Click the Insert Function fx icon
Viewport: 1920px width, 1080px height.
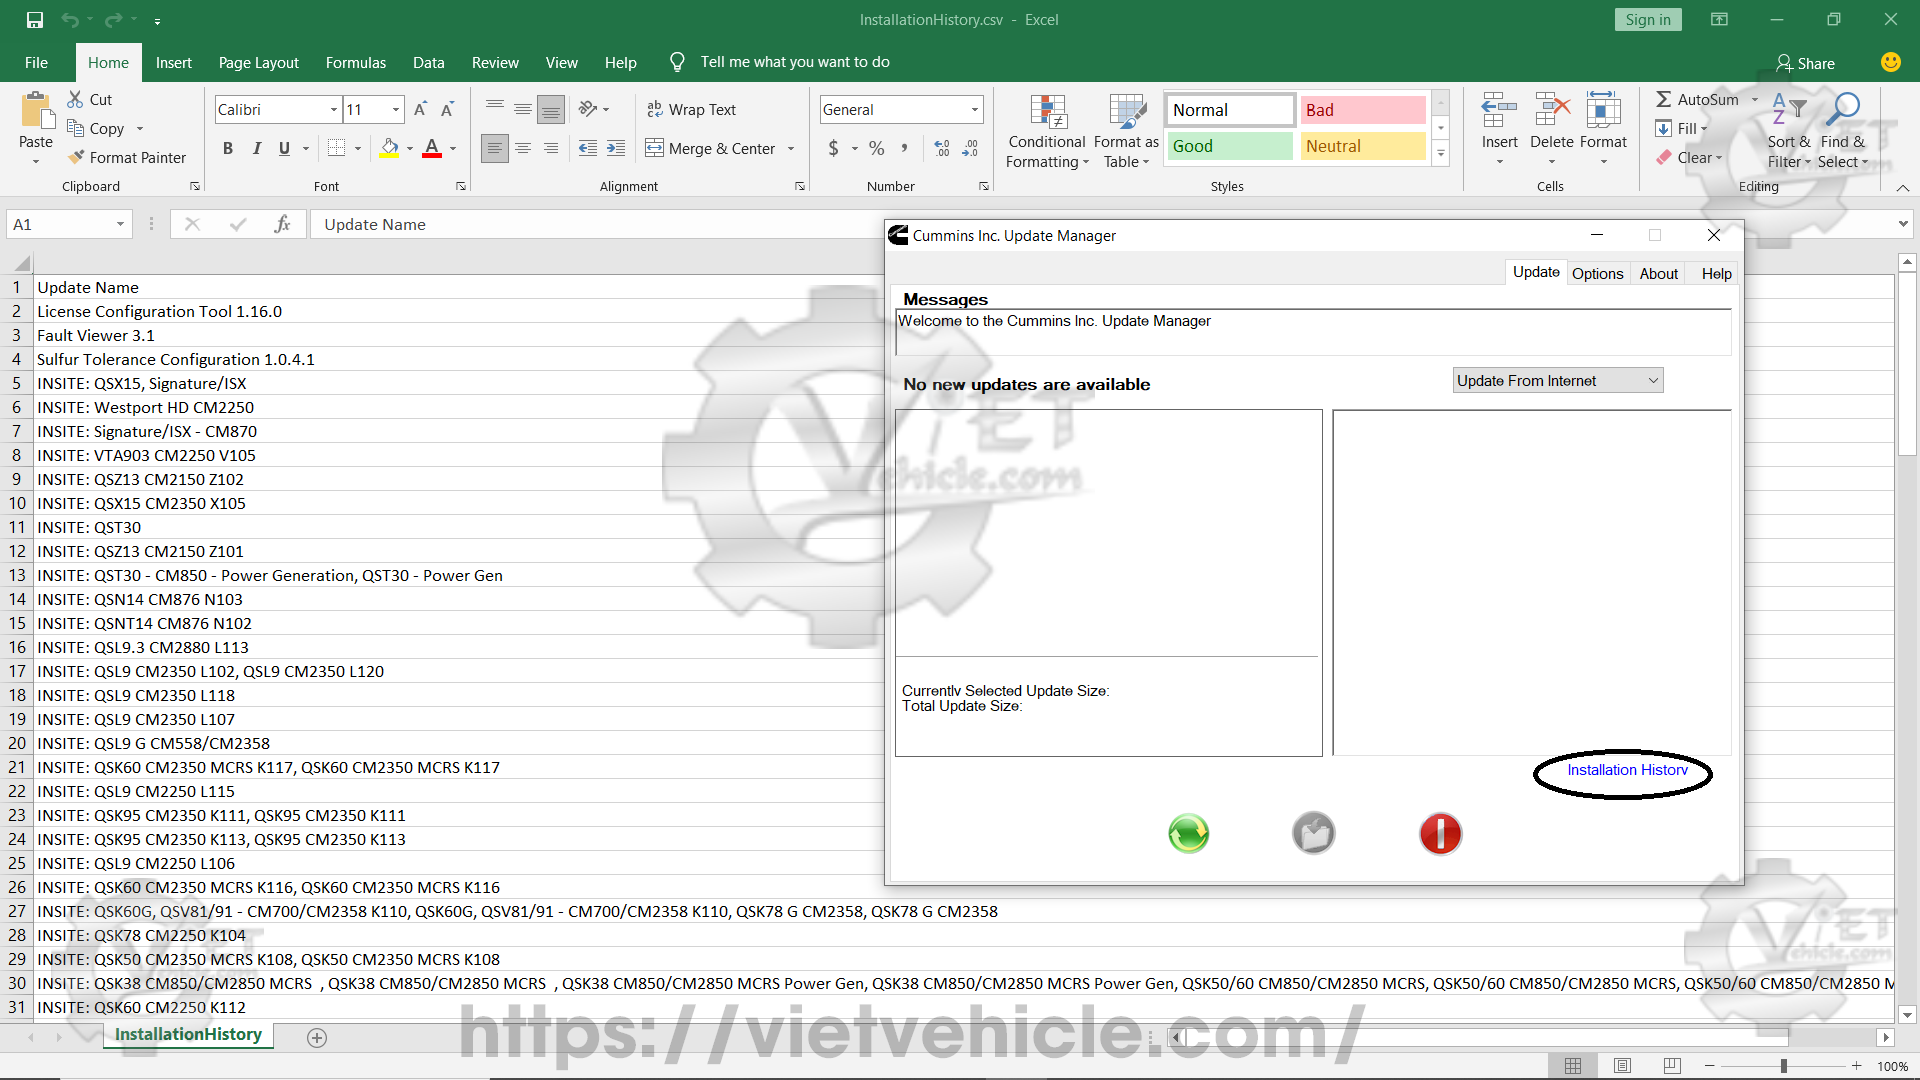tap(282, 224)
